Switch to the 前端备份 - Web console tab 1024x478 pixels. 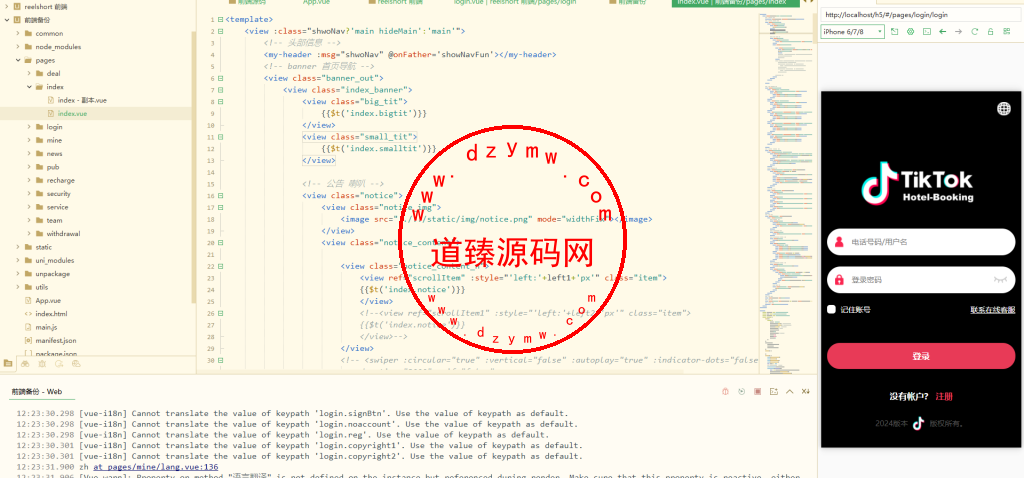(x=37, y=392)
